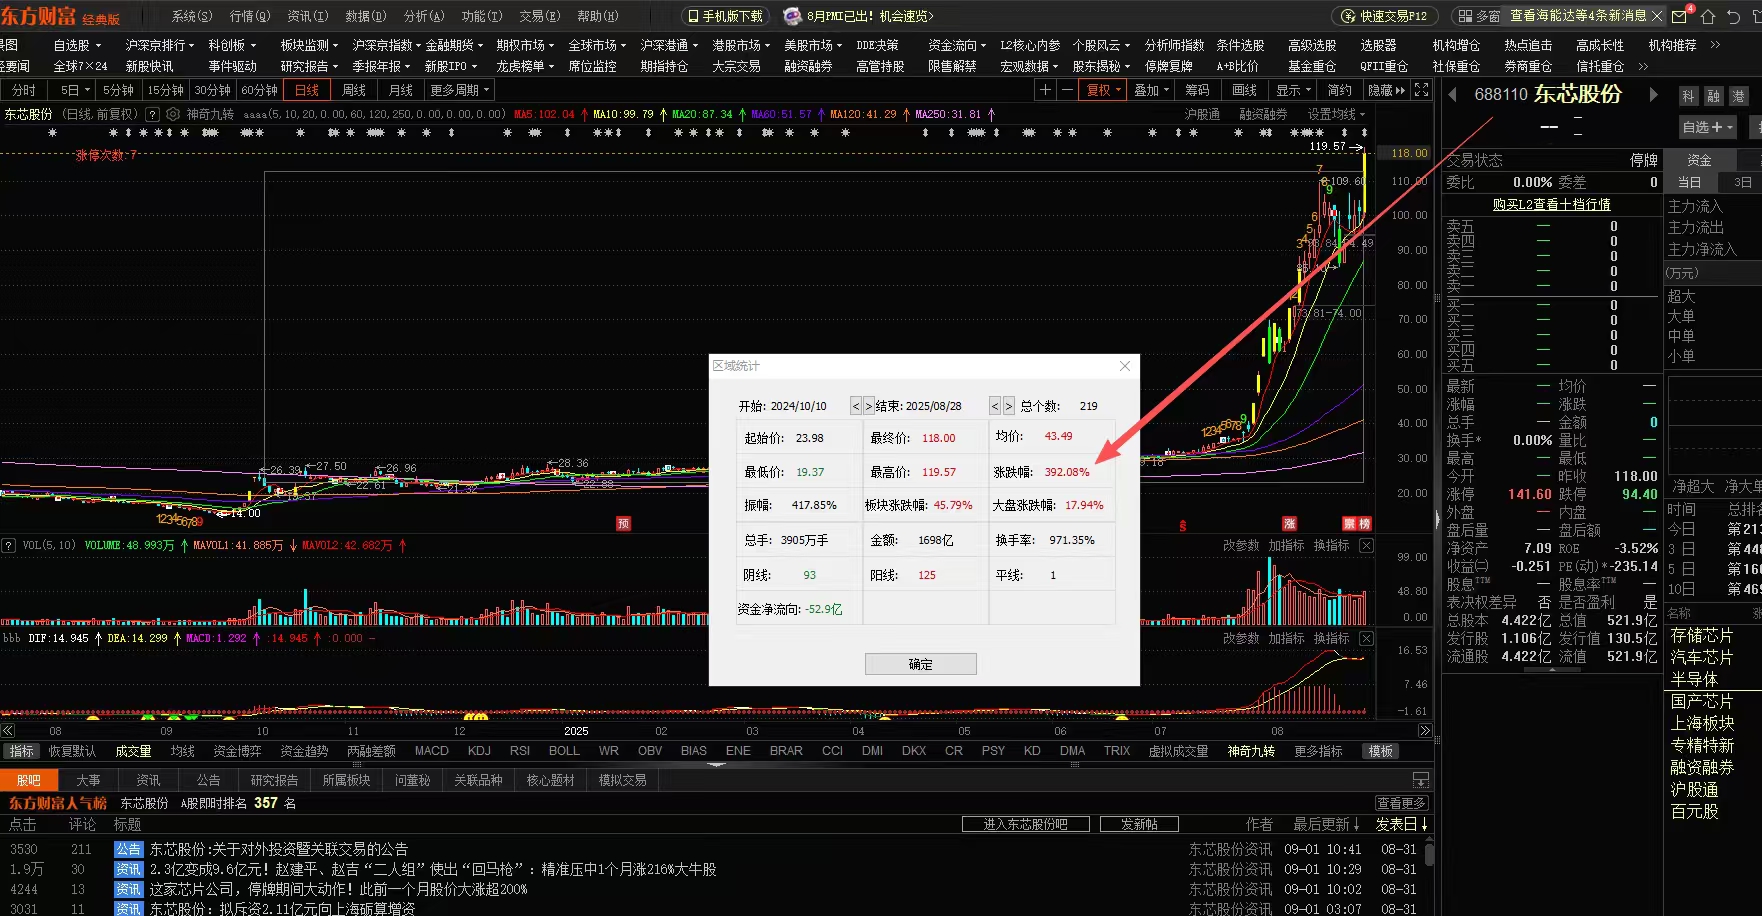
Task: Expand the 隐藏 hide panel toggle
Action: (x=1386, y=90)
